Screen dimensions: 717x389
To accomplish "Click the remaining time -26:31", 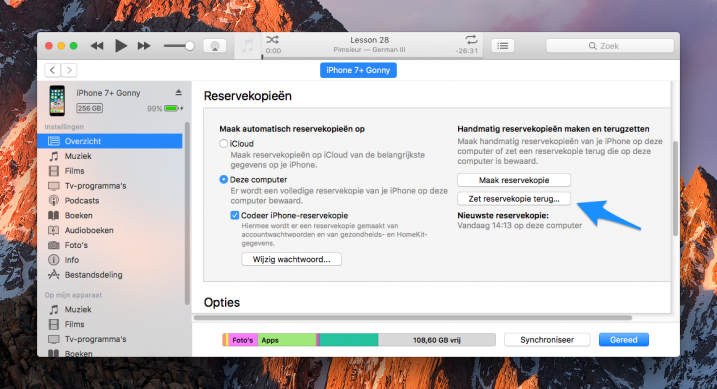I will tap(466, 51).
